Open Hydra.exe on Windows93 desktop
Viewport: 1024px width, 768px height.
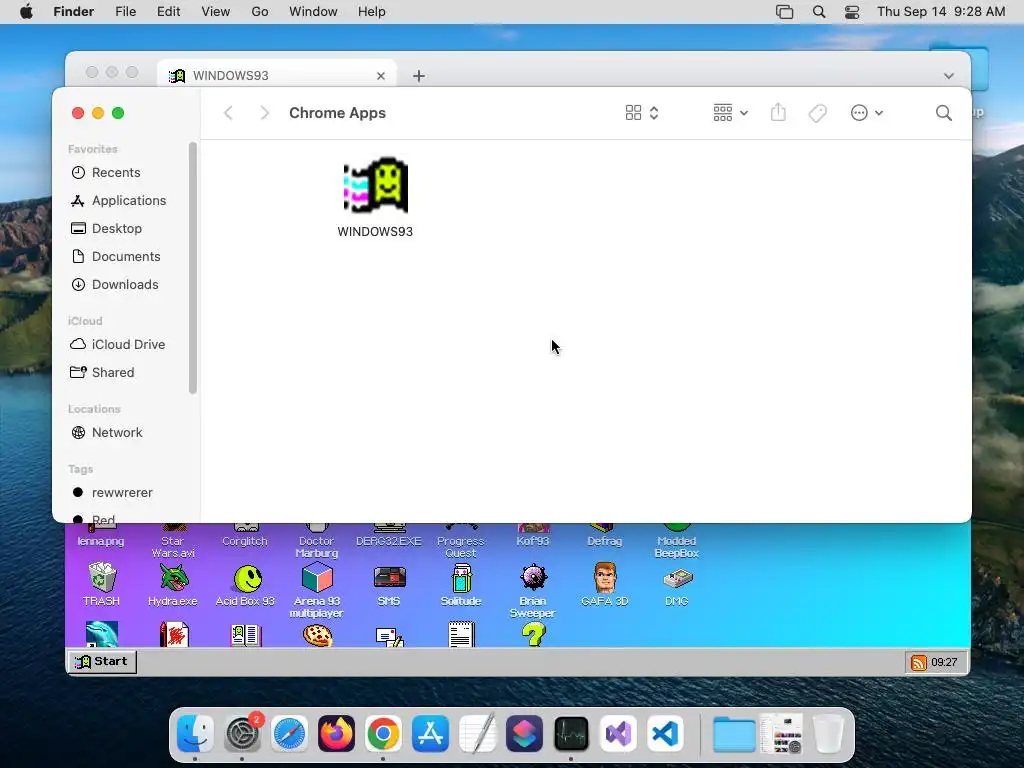pyautogui.click(x=172, y=585)
